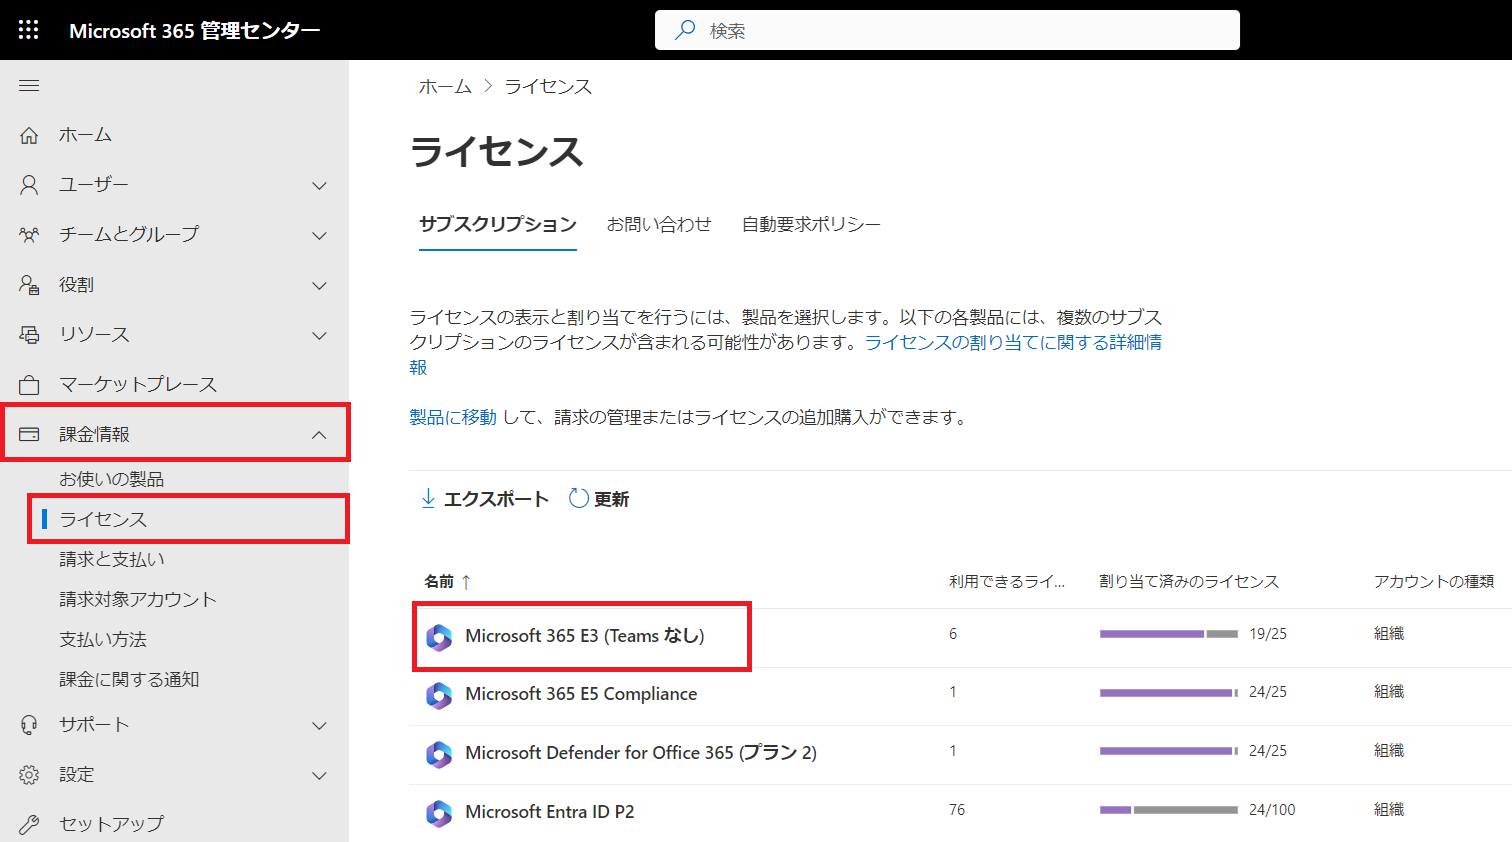Click the ライセンス breadcrumb text
Screen dimensions: 1512x842
click(548, 87)
